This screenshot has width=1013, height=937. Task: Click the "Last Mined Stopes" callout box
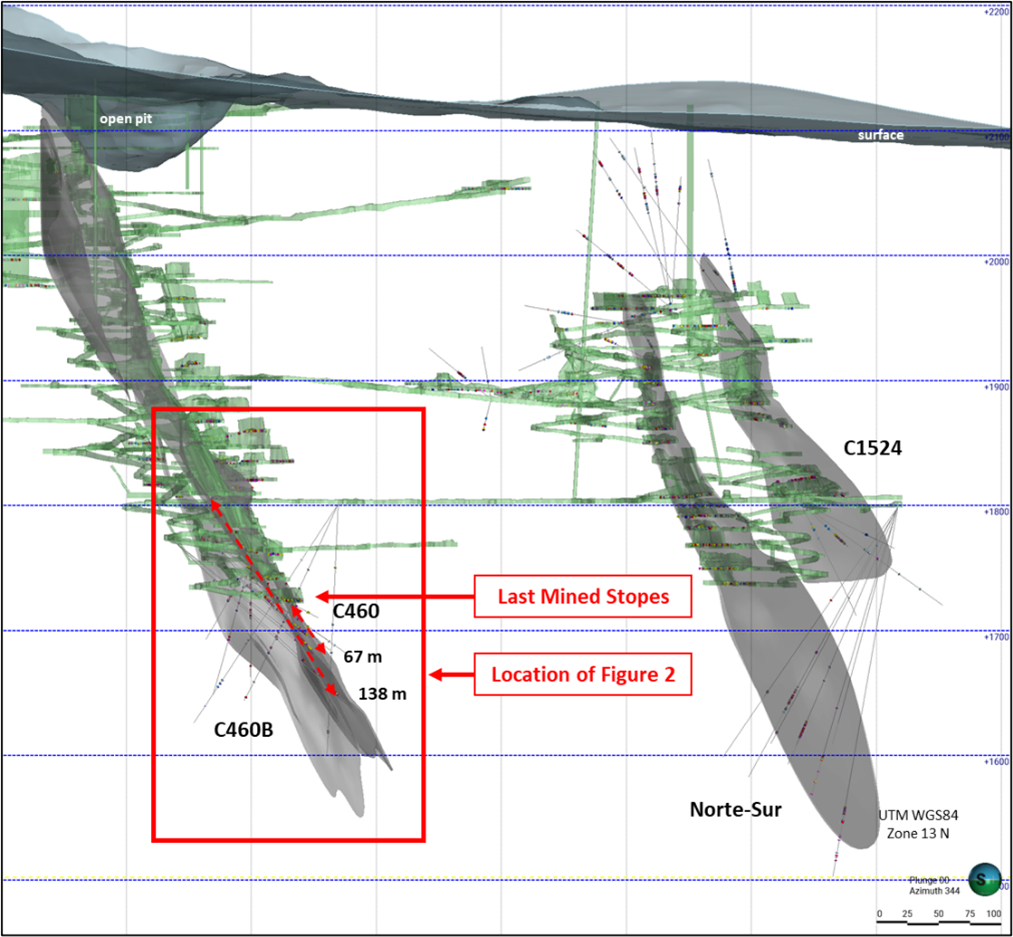pyautogui.click(x=584, y=597)
